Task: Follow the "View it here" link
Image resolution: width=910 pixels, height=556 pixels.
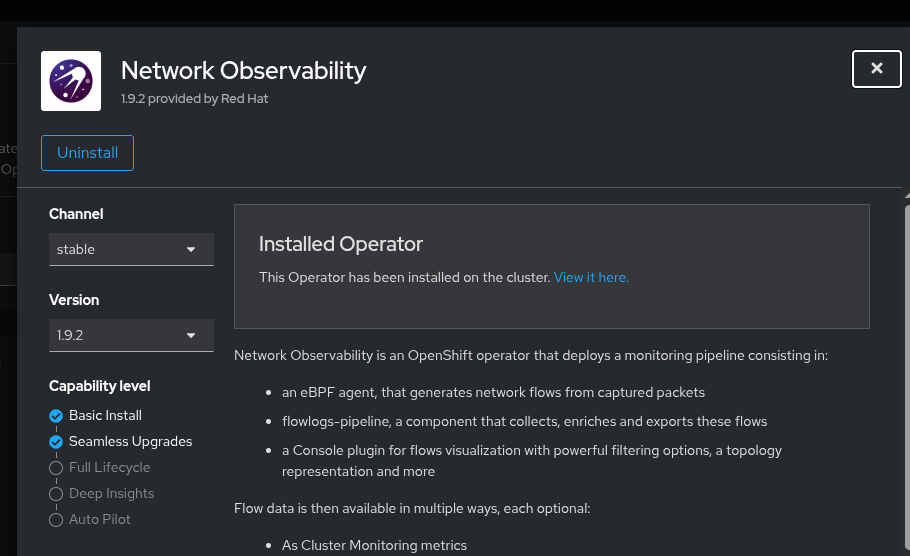Action: [x=591, y=277]
